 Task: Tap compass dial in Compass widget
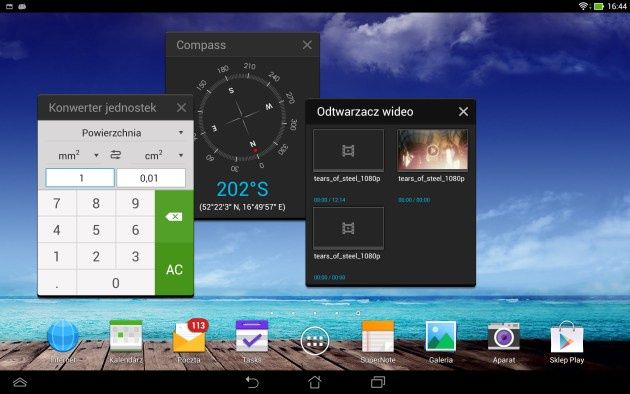242,117
